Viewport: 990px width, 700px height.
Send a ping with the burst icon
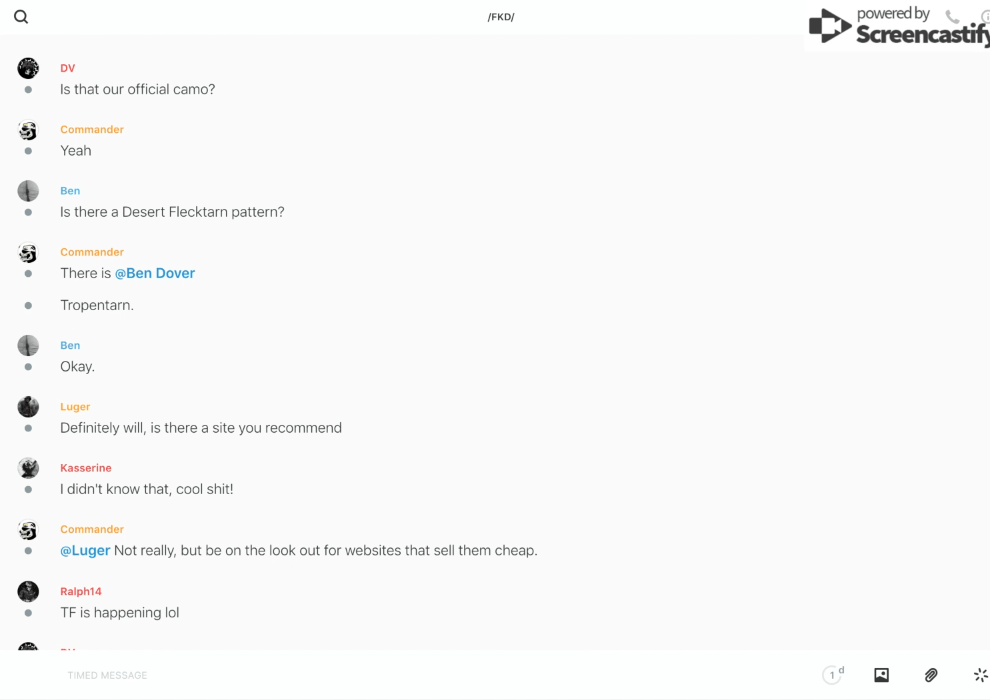coord(980,675)
